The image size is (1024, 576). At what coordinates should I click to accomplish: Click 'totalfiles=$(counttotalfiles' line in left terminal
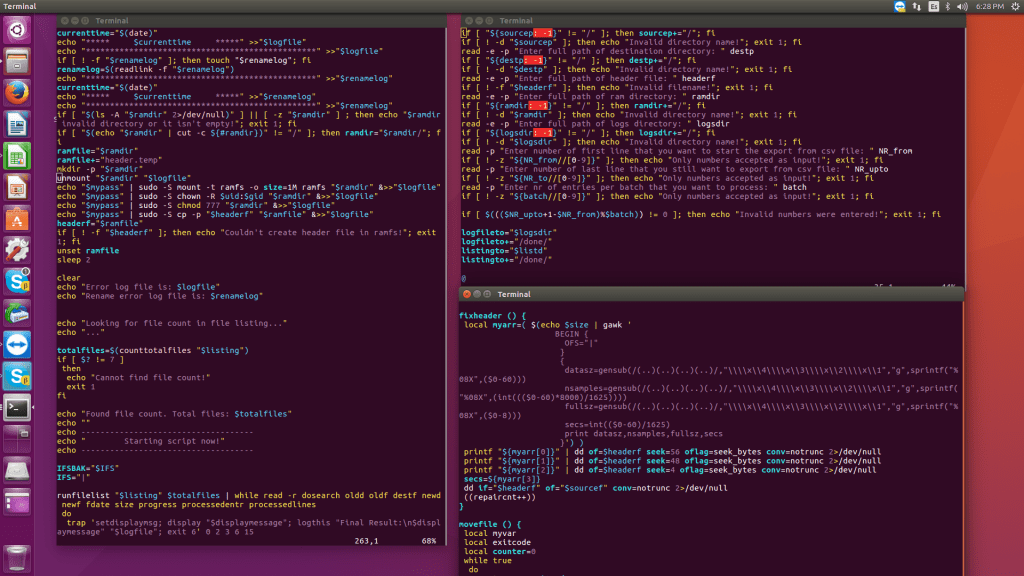pos(153,350)
